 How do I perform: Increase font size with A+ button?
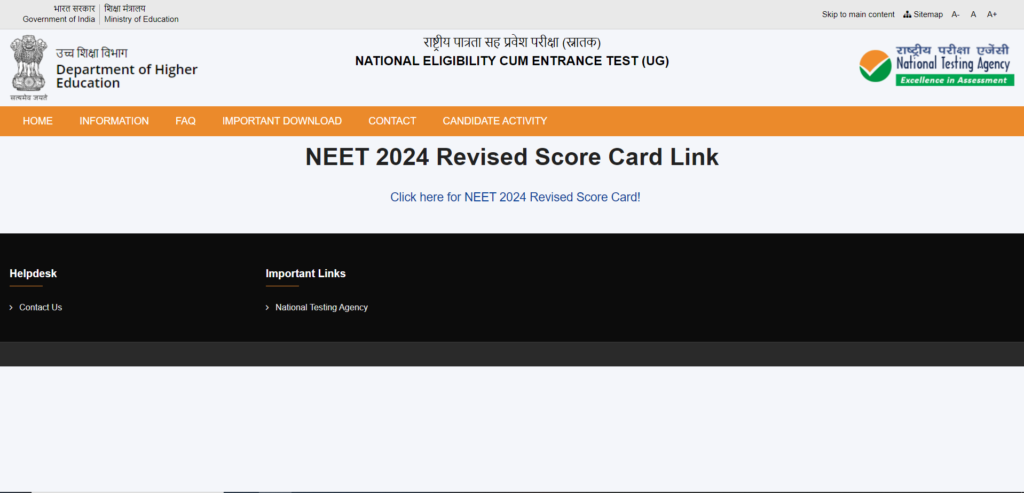point(991,14)
